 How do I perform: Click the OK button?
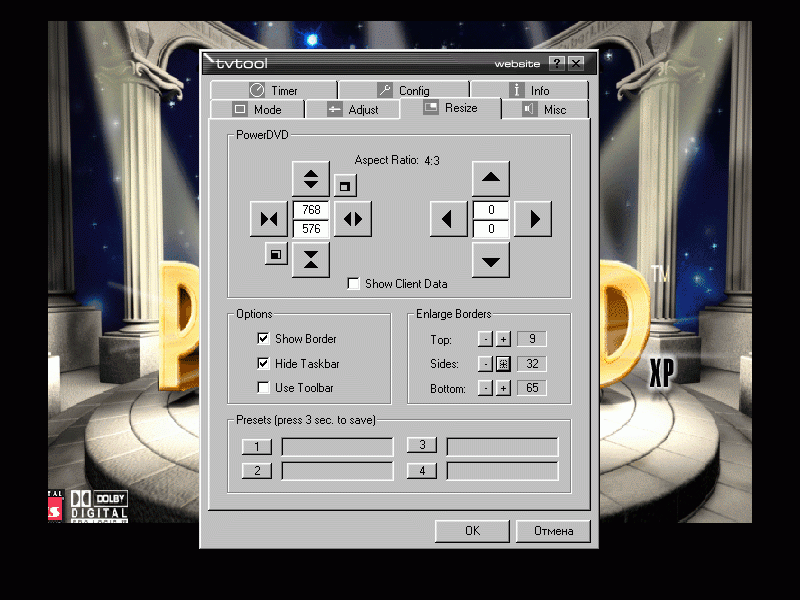click(472, 531)
